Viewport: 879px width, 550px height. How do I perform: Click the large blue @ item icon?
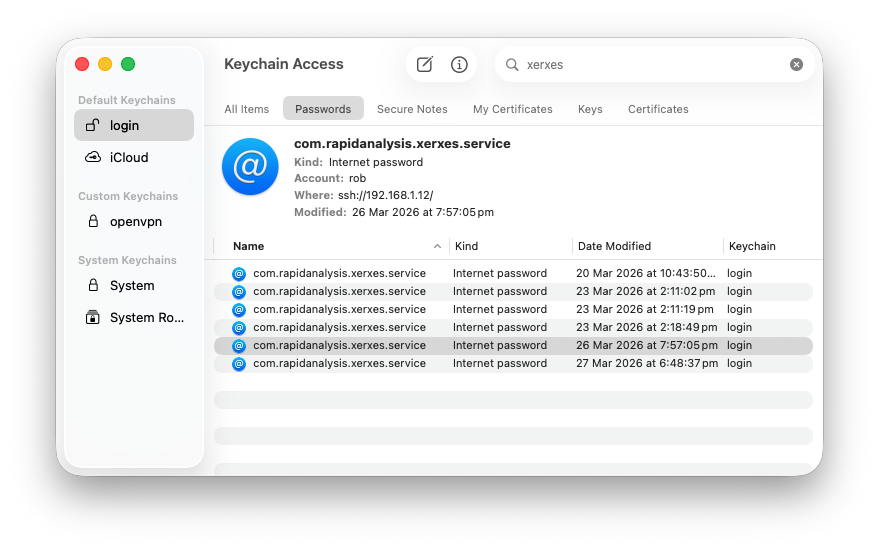point(250,167)
